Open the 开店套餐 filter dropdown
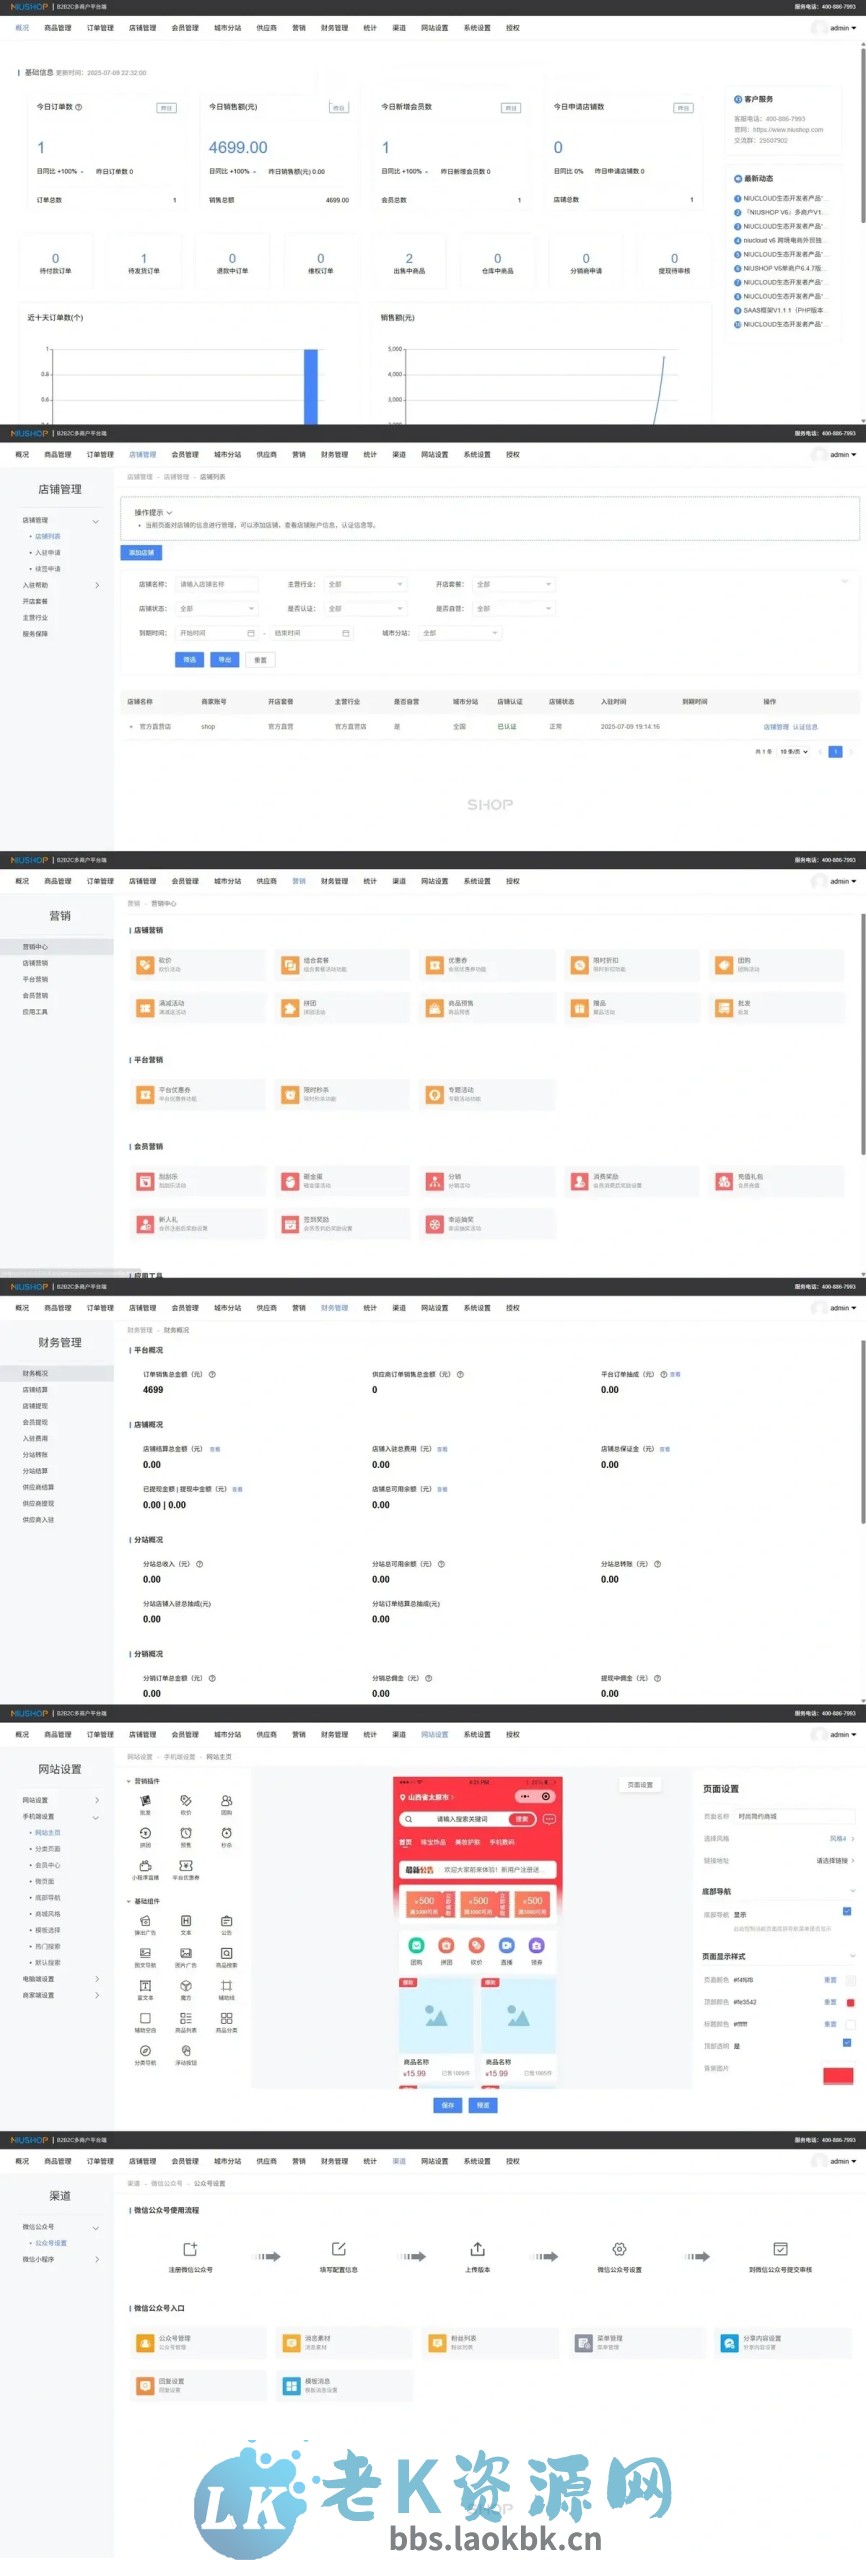This screenshot has height=2560, width=866. [x=514, y=584]
